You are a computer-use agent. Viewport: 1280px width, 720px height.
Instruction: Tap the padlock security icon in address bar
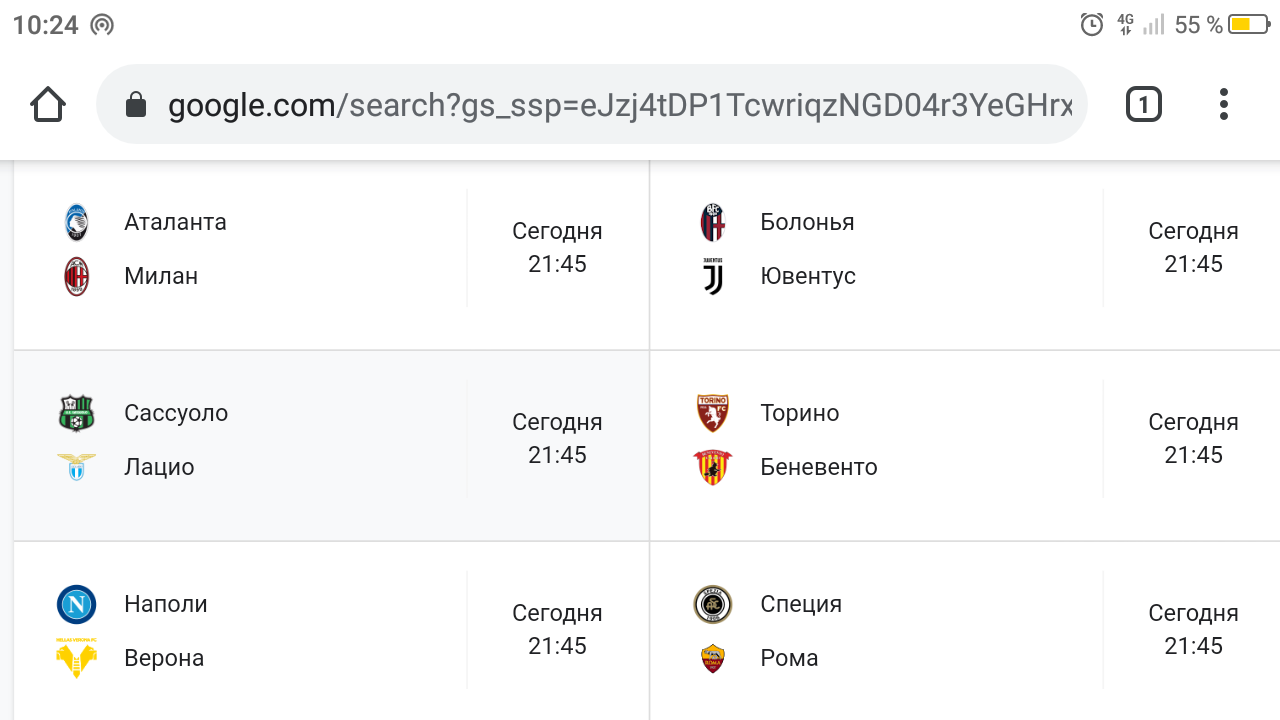135,103
